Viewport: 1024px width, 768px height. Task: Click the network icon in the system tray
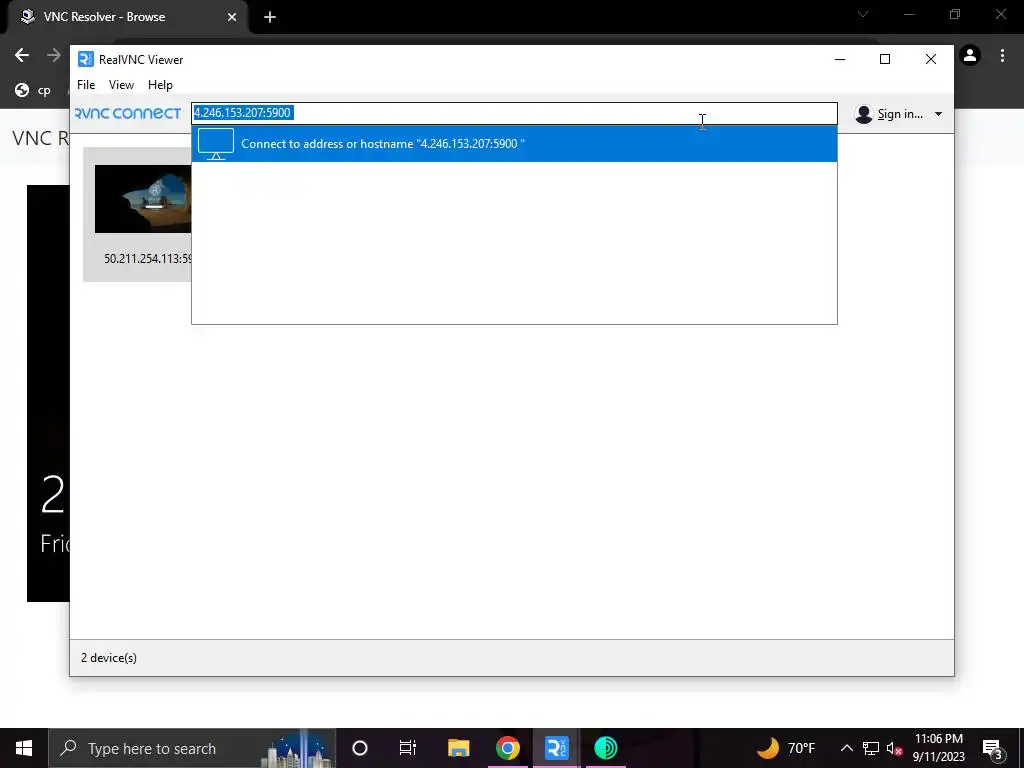click(x=871, y=748)
